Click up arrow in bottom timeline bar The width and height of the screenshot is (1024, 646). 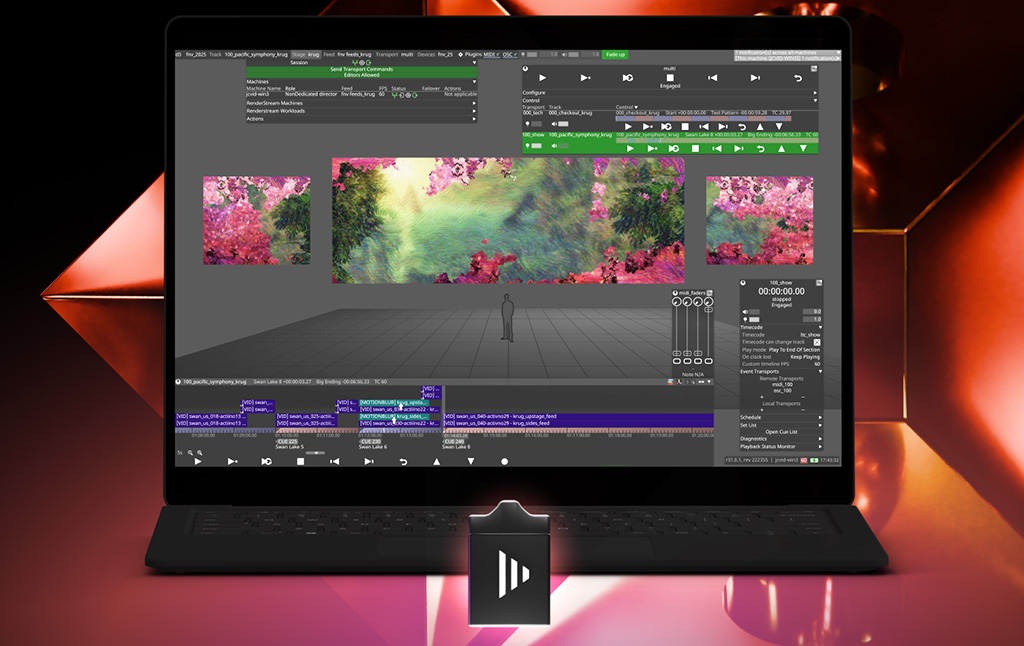(x=437, y=461)
